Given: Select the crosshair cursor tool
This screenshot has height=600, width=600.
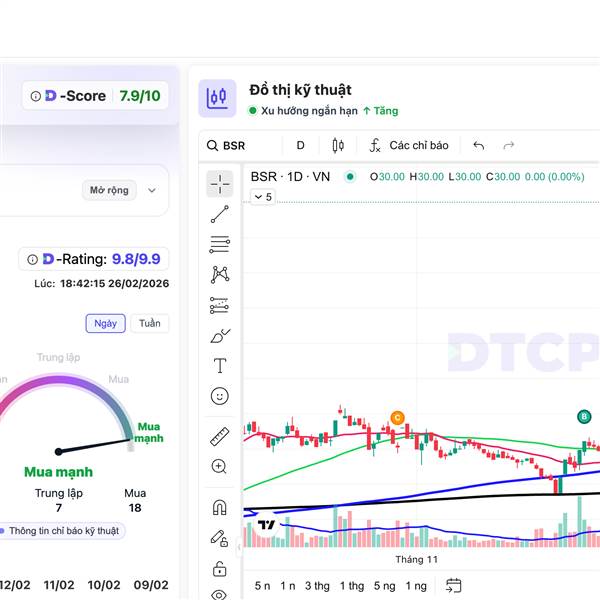Looking at the screenshot, I should (x=220, y=184).
